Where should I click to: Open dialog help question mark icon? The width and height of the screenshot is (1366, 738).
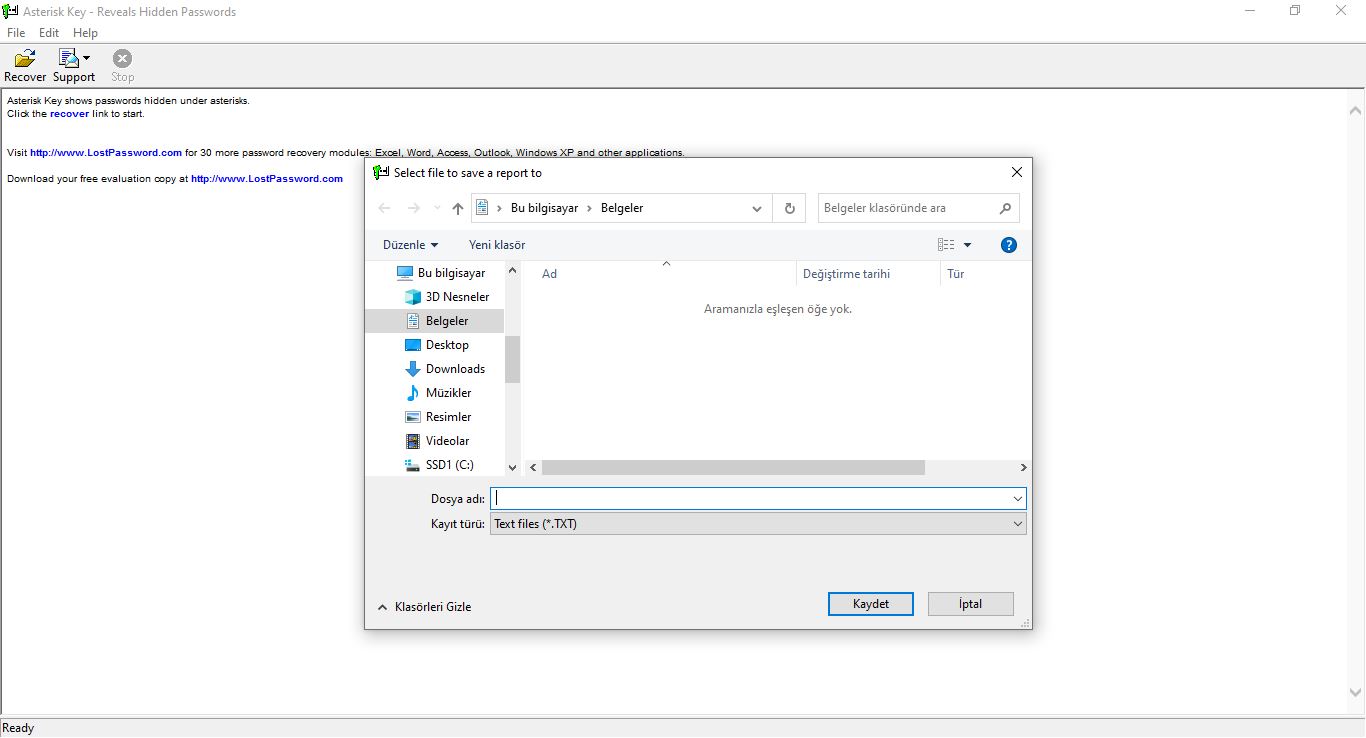coord(1008,245)
